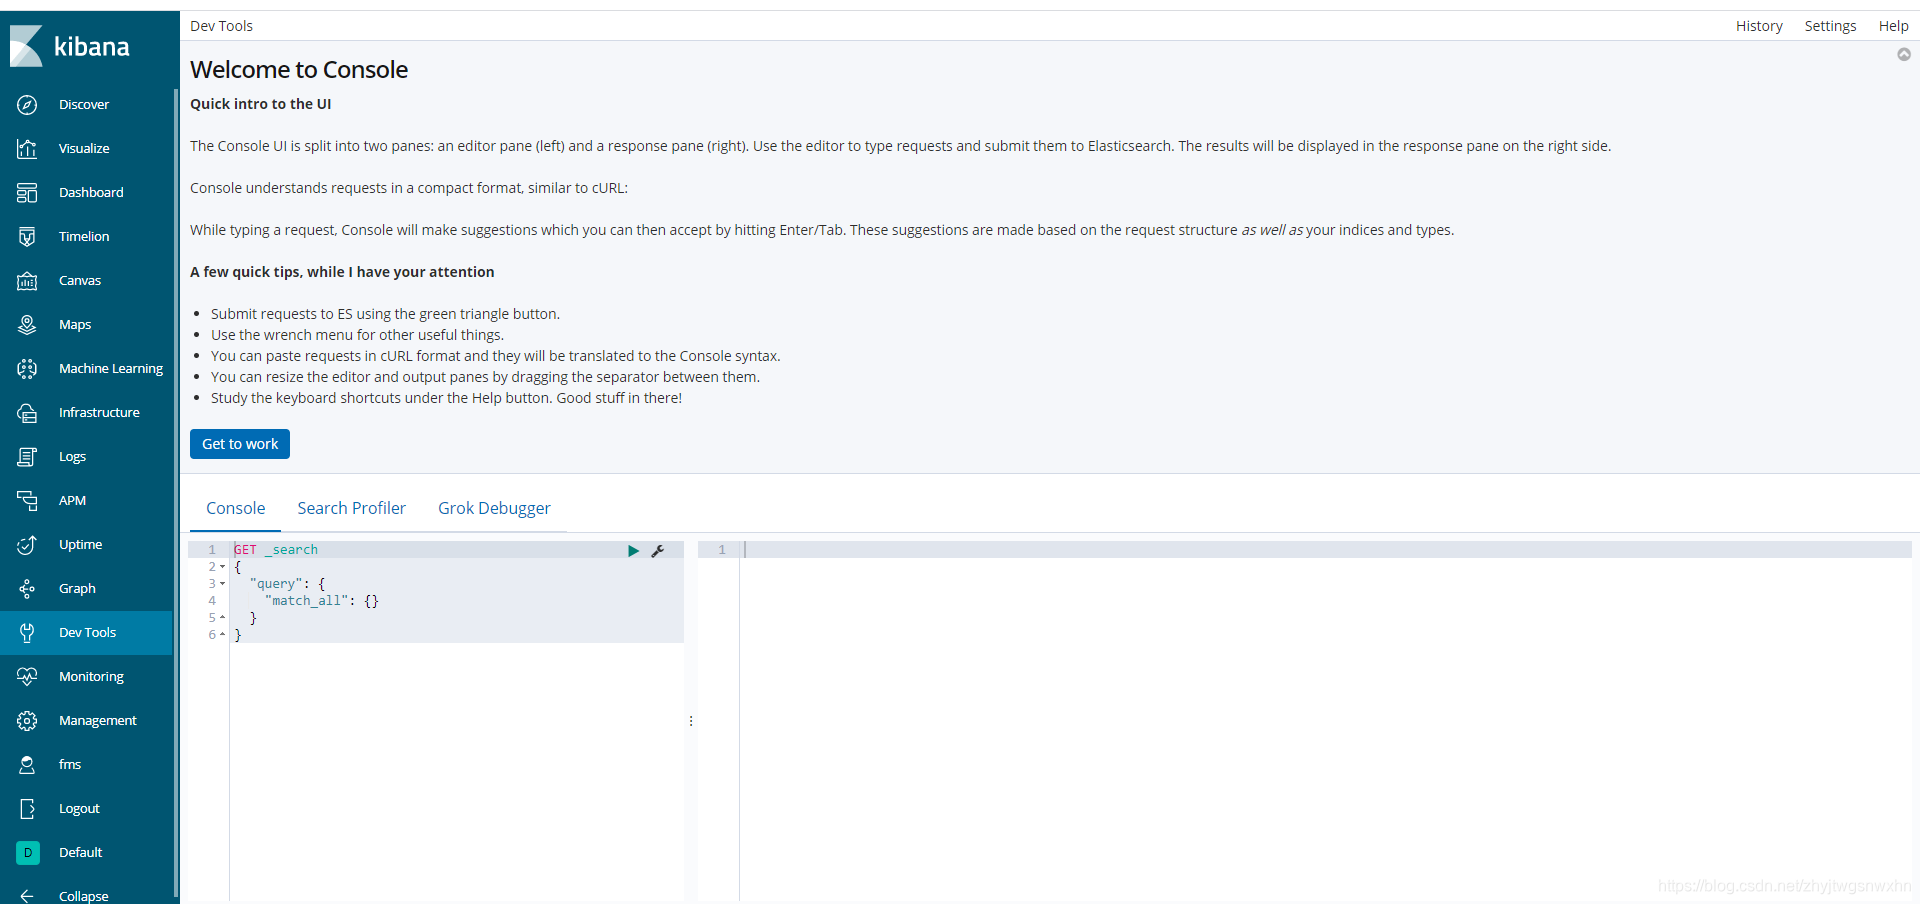1920x904 pixels.
Task: Click the Welcome to Console heading
Action: tap(299, 70)
